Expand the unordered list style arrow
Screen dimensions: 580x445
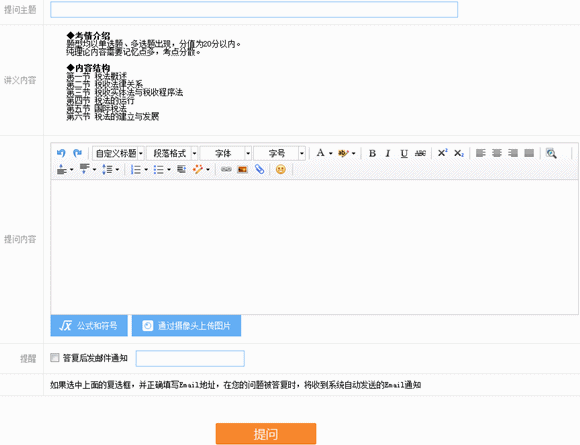click(x=169, y=169)
